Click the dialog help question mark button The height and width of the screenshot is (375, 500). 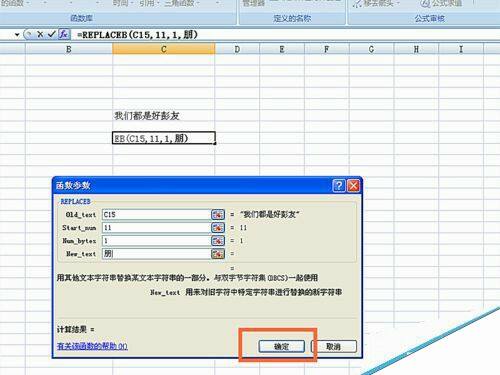tap(339, 185)
